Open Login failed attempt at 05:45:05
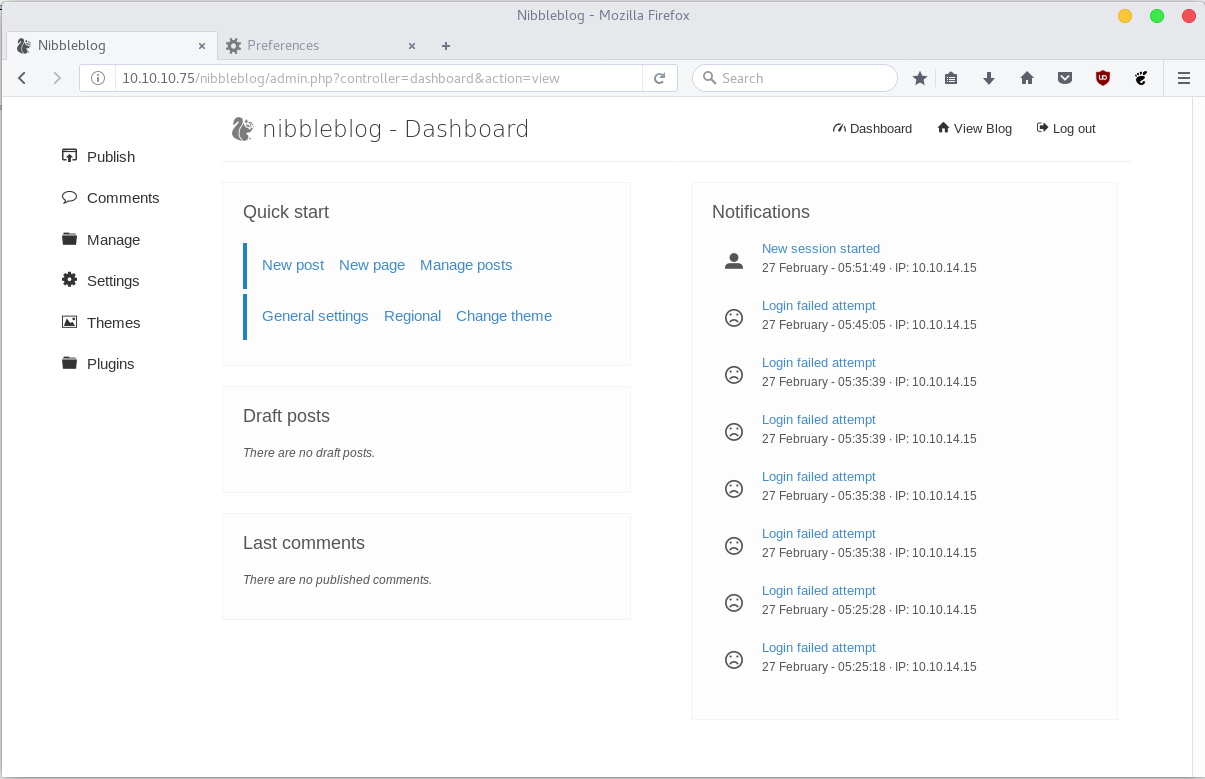This screenshot has width=1205, height=779. pyautogui.click(x=819, y=306)
